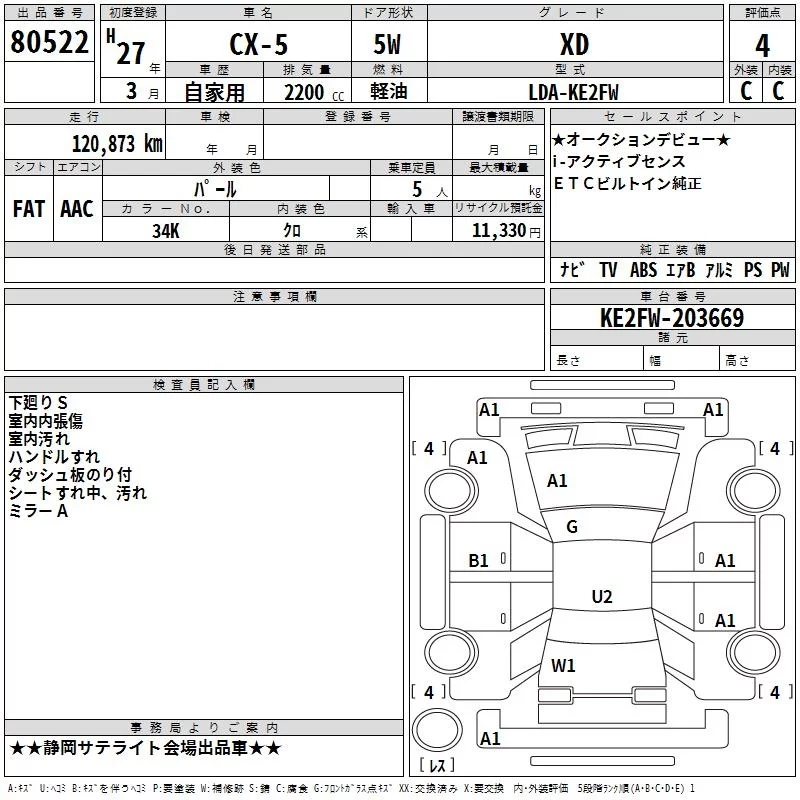Screen dimensions: 800x800
Task: Click the A1 mark on the hood
Action: pos(557,481)
